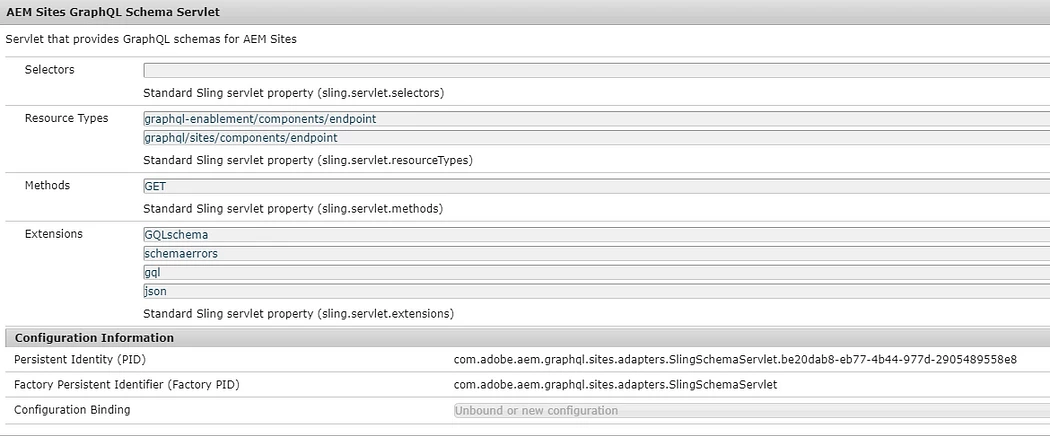Edit the graphql-enablement/components/endpoint resource type field
This screenshot has width=1050, height=436.
click(597, 119)
